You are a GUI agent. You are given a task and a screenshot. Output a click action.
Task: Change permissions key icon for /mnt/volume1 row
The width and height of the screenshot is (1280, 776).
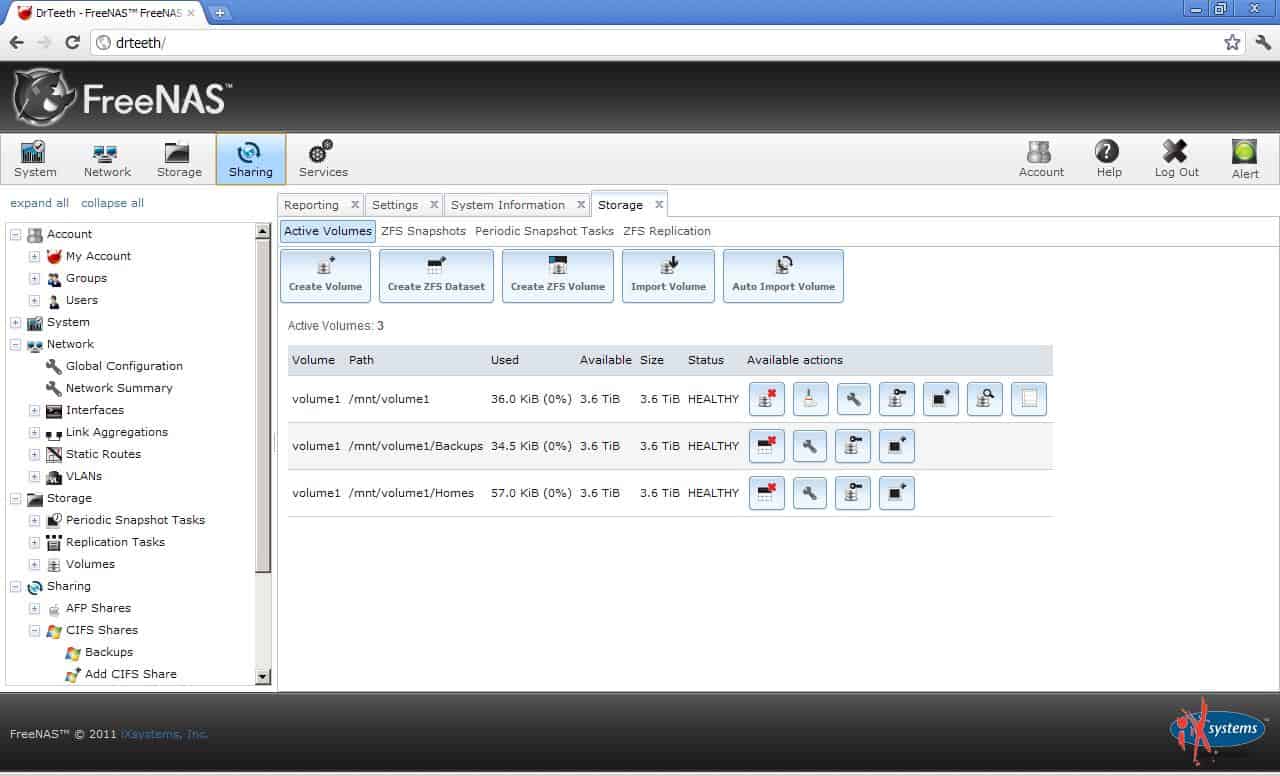pyautogui.click(x=897, y=399)
